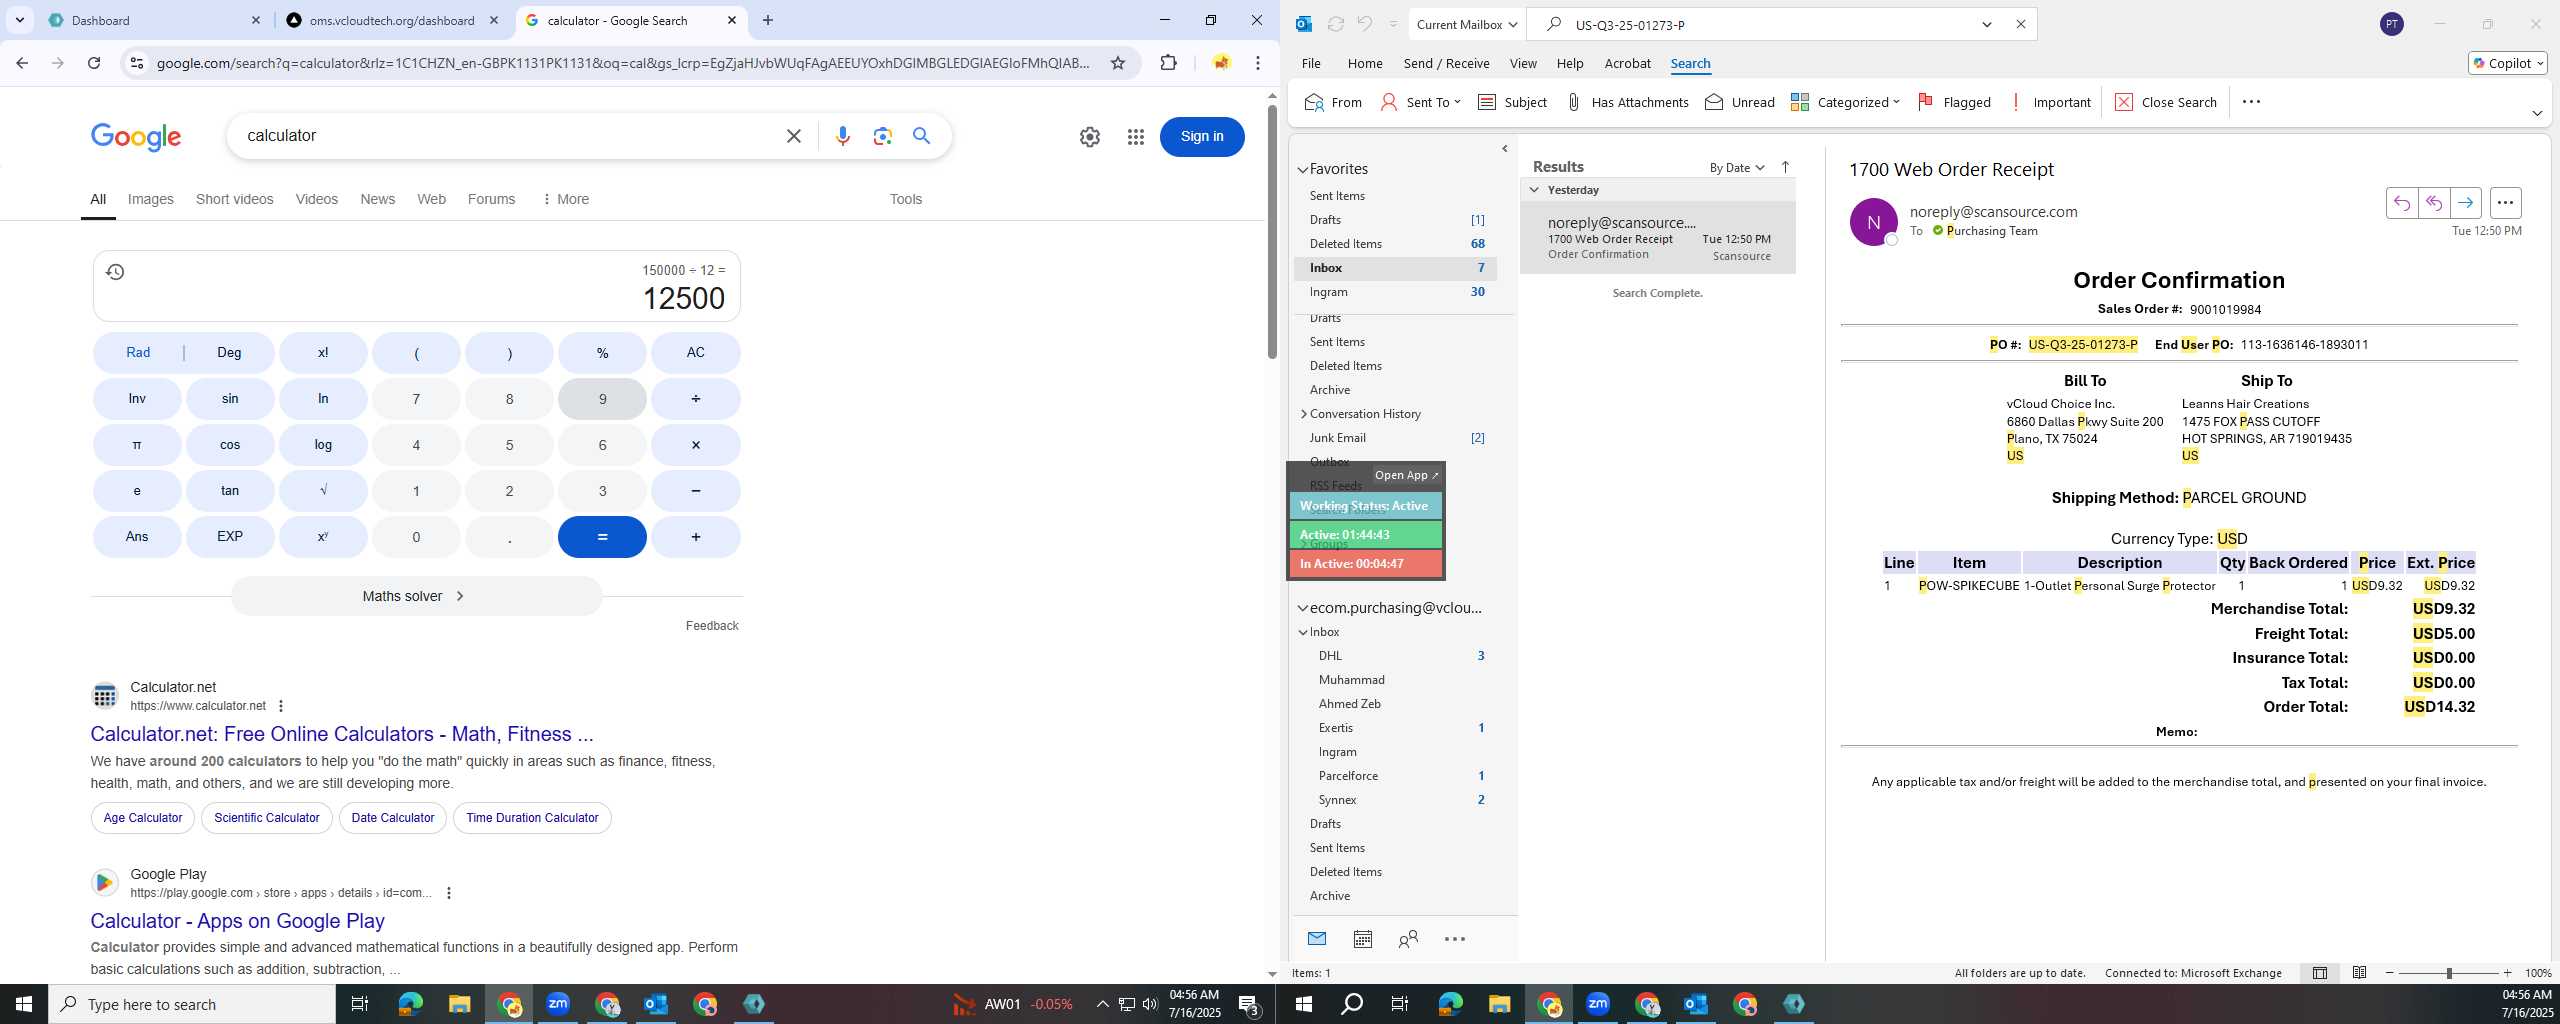
Task: Click Chrome address bar URL
Action: (622, 63)
